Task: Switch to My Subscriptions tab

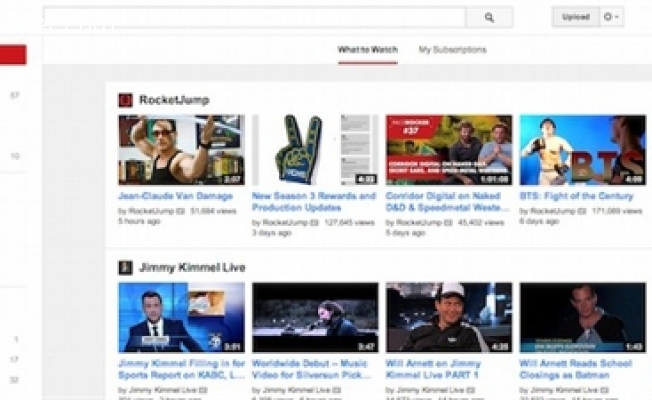Action: pyautogui.click(x=452, y=49)
